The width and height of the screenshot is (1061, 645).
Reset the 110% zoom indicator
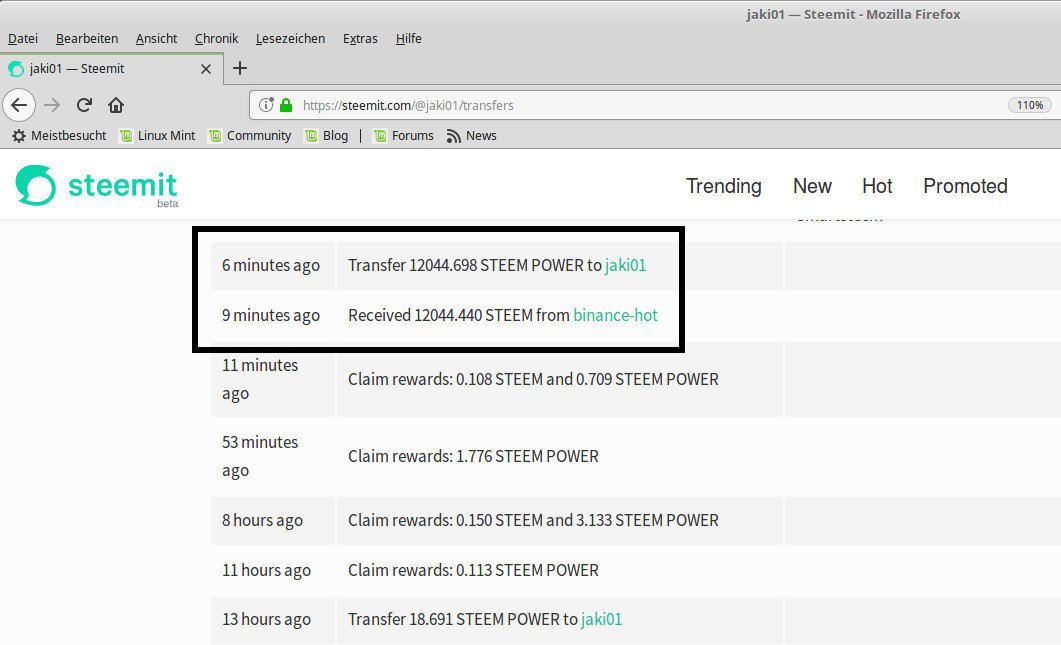(x=1030, y=105)
